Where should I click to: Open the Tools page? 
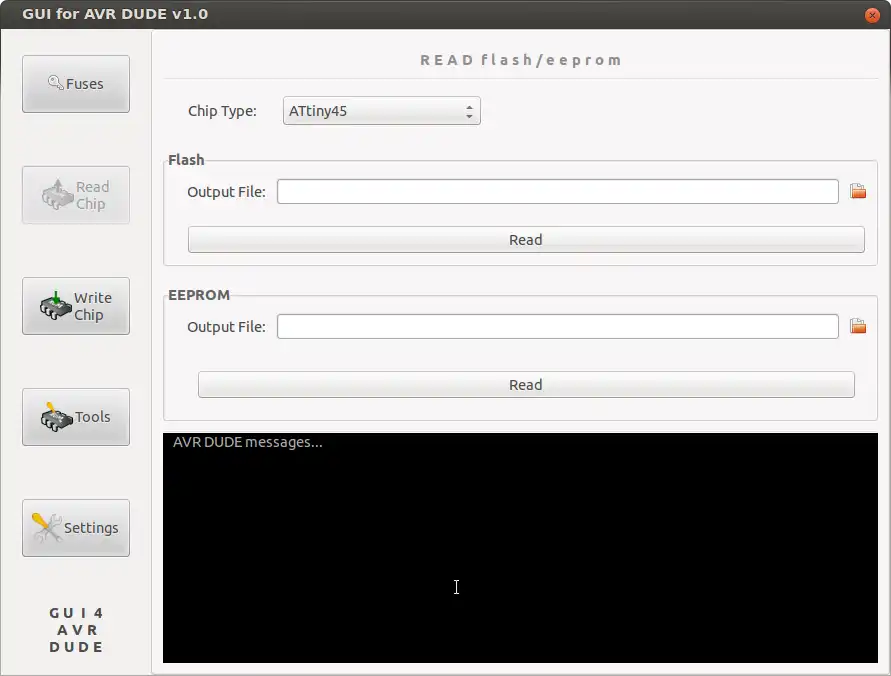[x=76, y=417]
